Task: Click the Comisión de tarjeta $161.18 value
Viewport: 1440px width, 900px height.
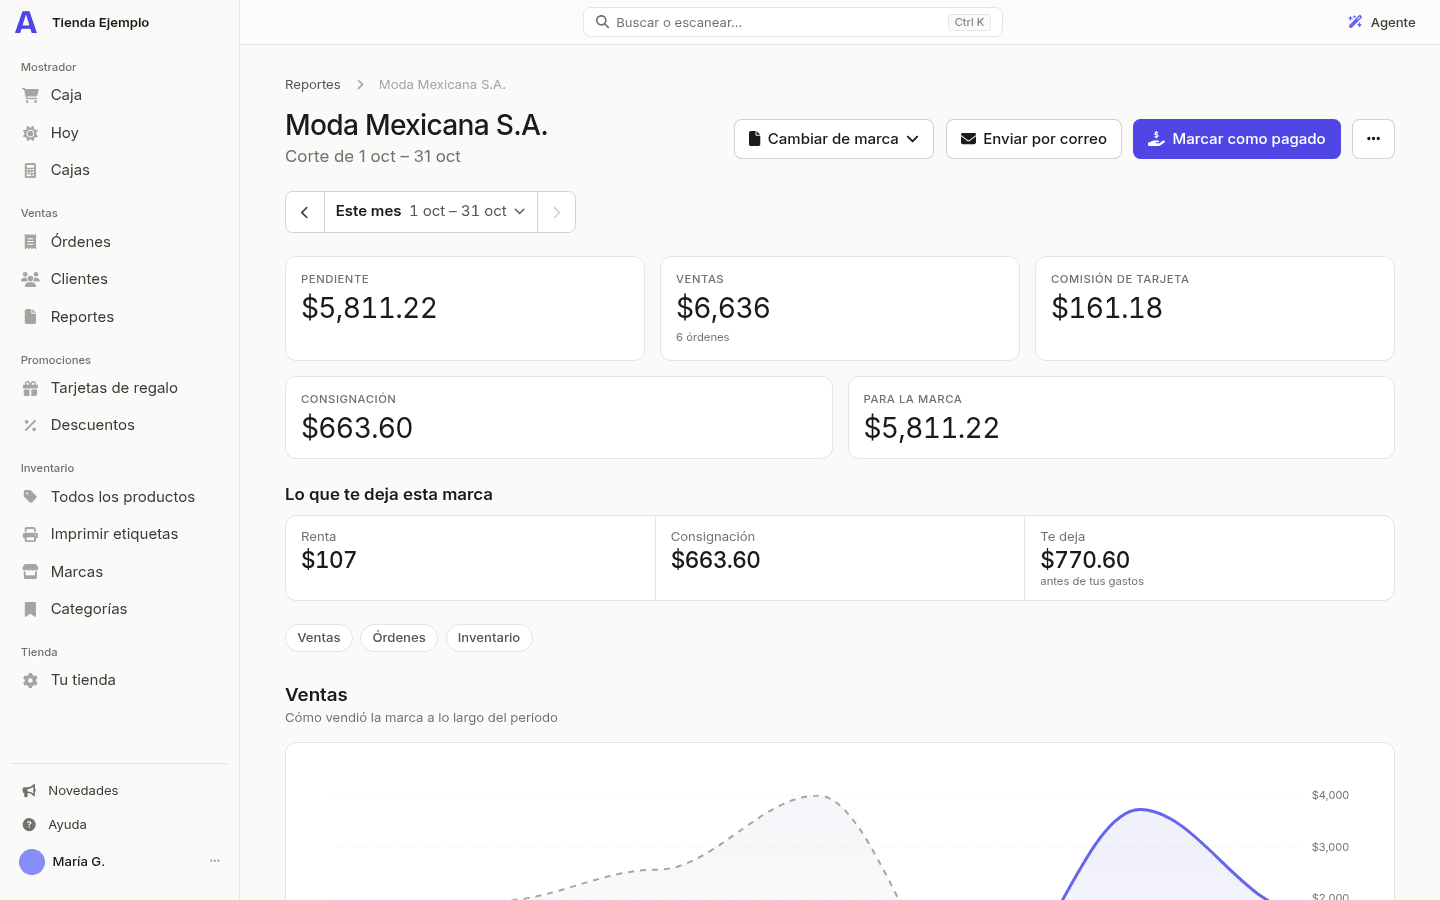Action: tap(1107, 308)
